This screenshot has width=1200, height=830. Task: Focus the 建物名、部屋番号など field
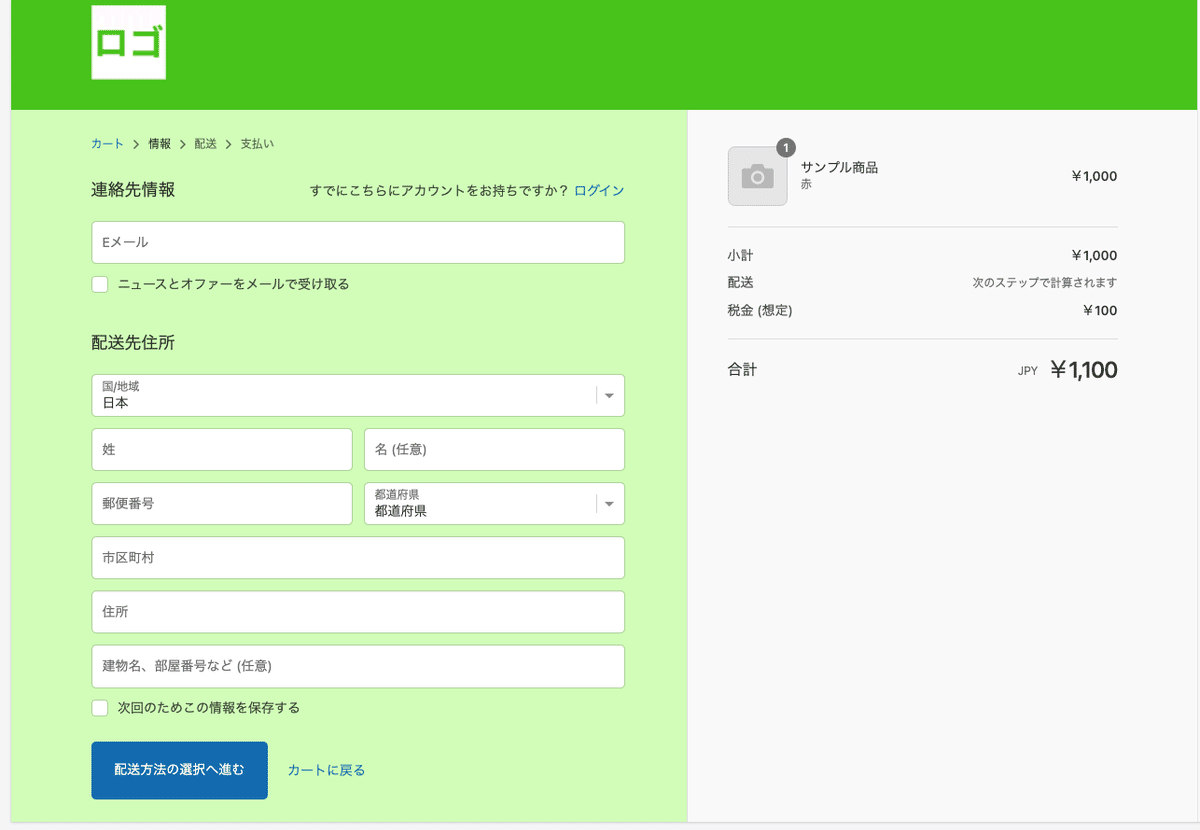[x=358, y=666]
